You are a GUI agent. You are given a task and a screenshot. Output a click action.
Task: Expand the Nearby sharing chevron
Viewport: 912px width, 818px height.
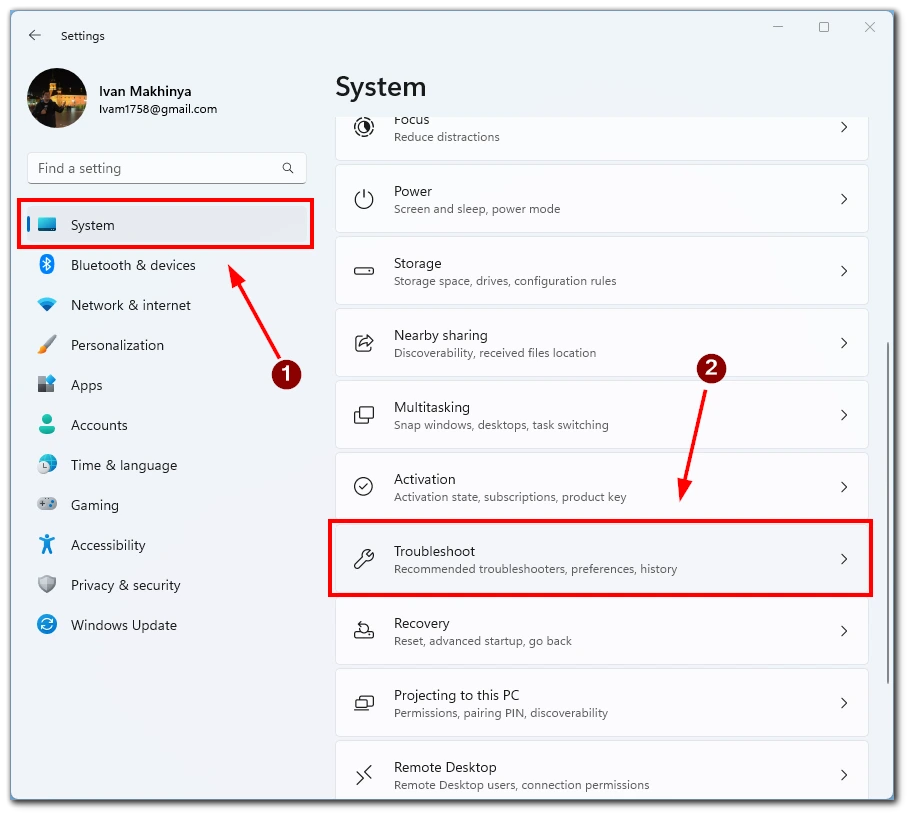coord(844,343)
